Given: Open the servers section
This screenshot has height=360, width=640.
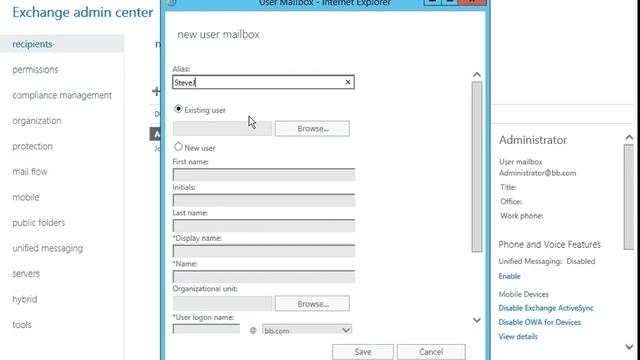Looking at the screenshot, I should 26,273.
